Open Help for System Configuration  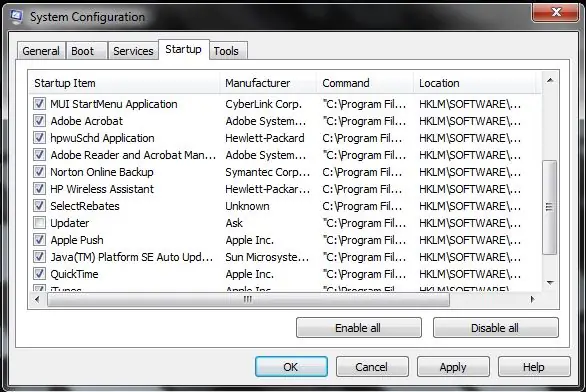(534, 367)
